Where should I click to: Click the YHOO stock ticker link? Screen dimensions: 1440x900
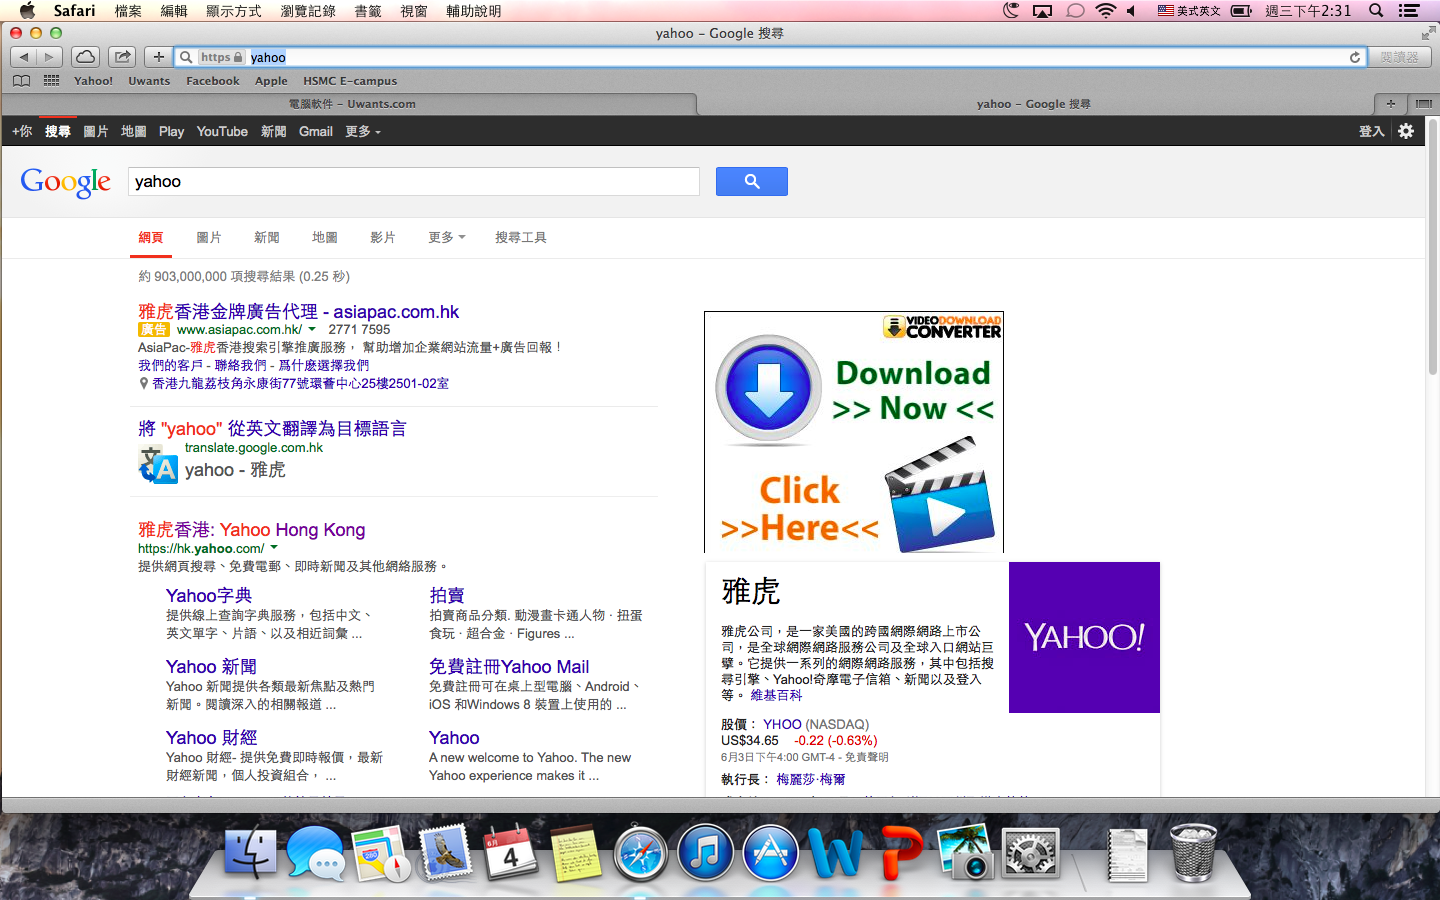pos(782,724)
